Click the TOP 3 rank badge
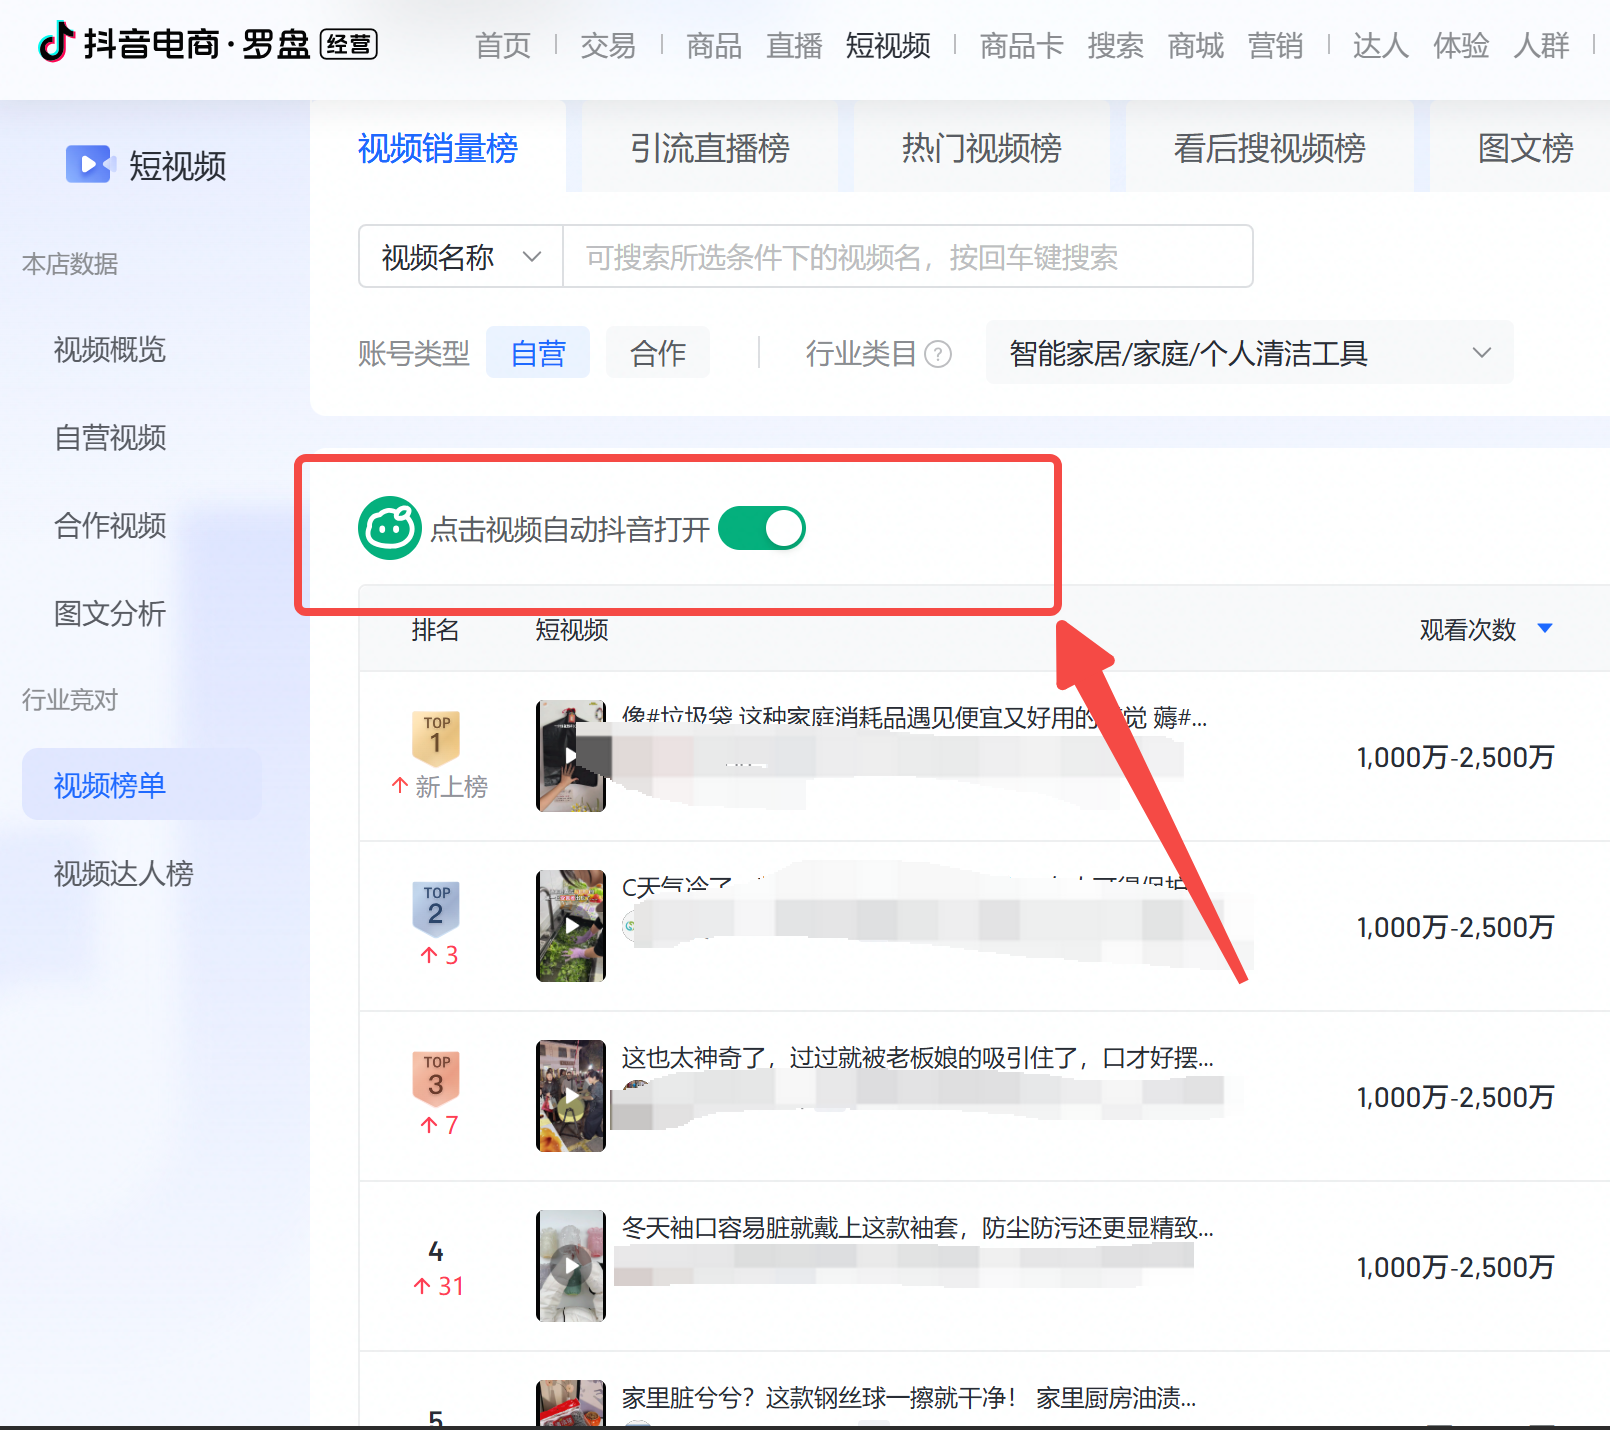The image size is (1610, 1430). click(436, 1078)
